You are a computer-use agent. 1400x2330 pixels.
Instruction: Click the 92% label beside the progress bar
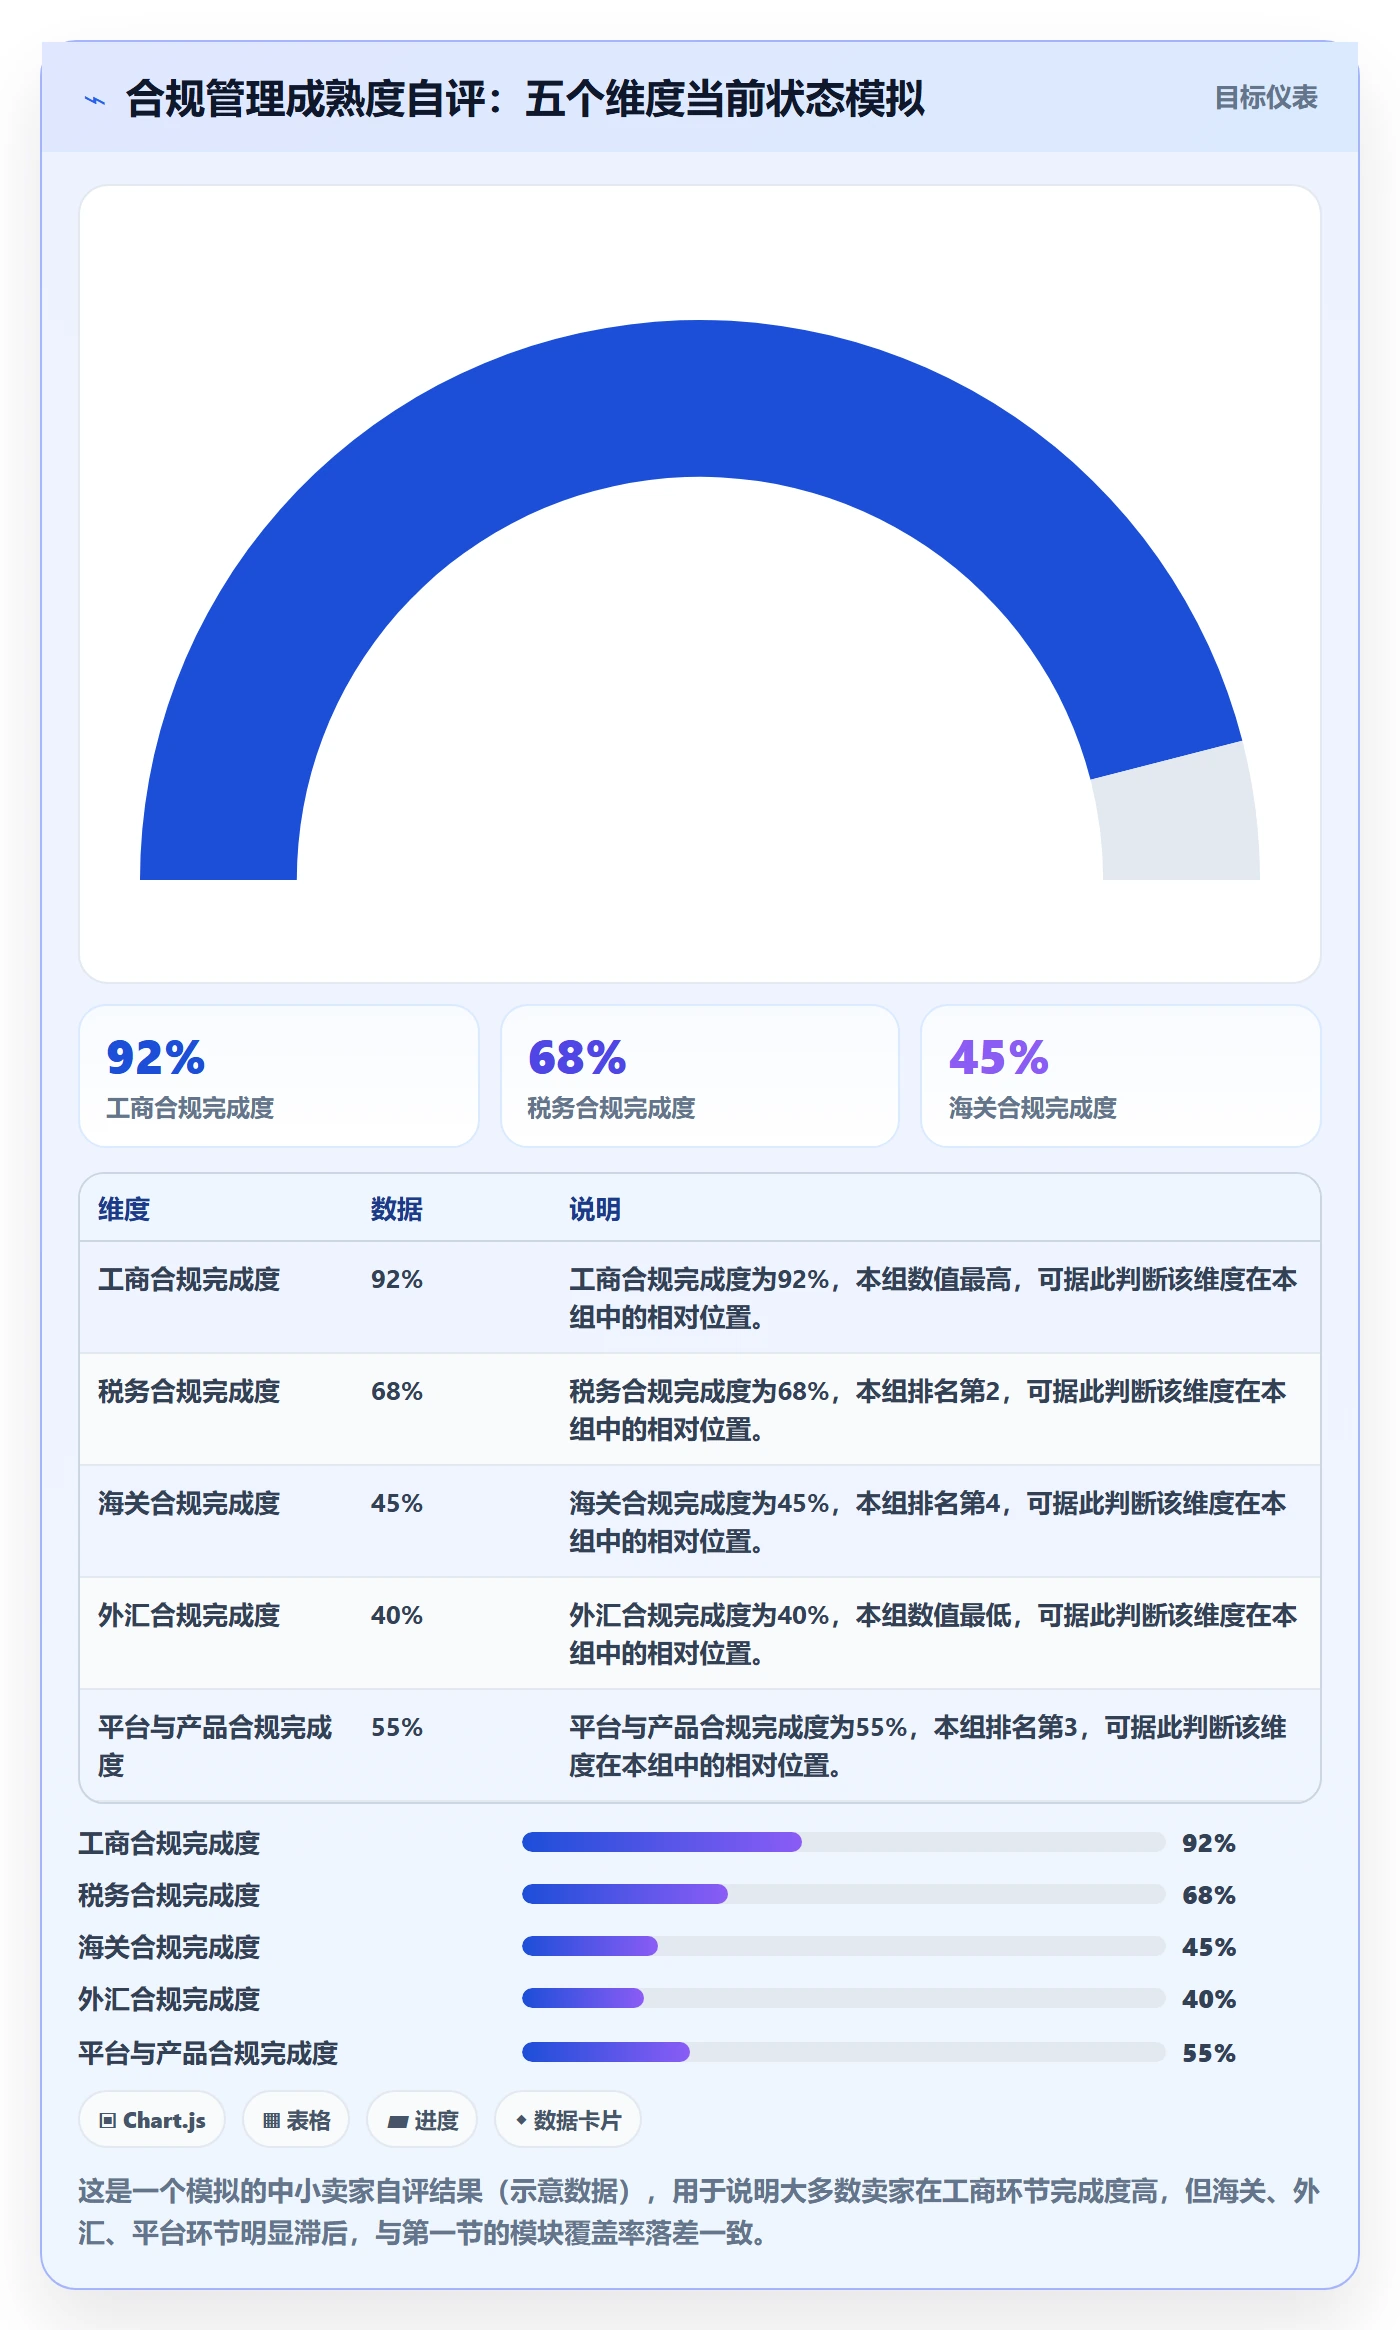(1209, 1843)
